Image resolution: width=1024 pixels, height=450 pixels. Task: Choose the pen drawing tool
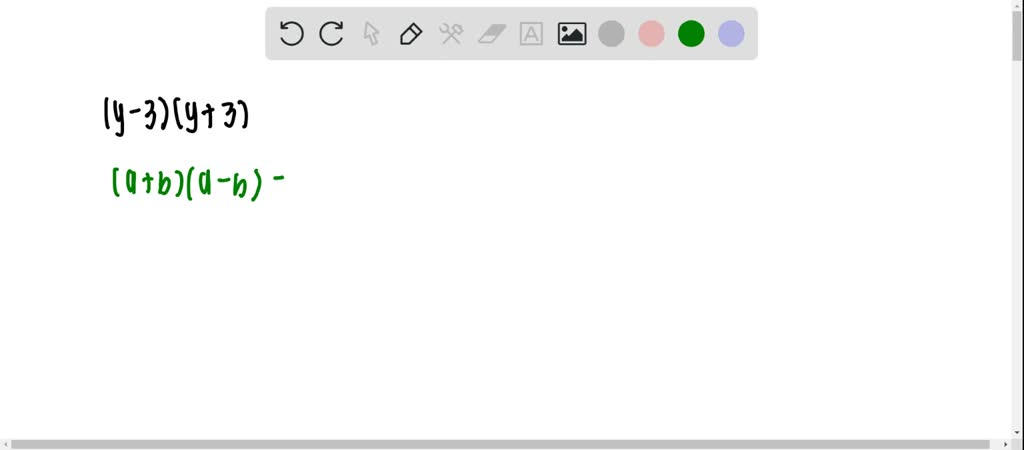pos(411,33)
